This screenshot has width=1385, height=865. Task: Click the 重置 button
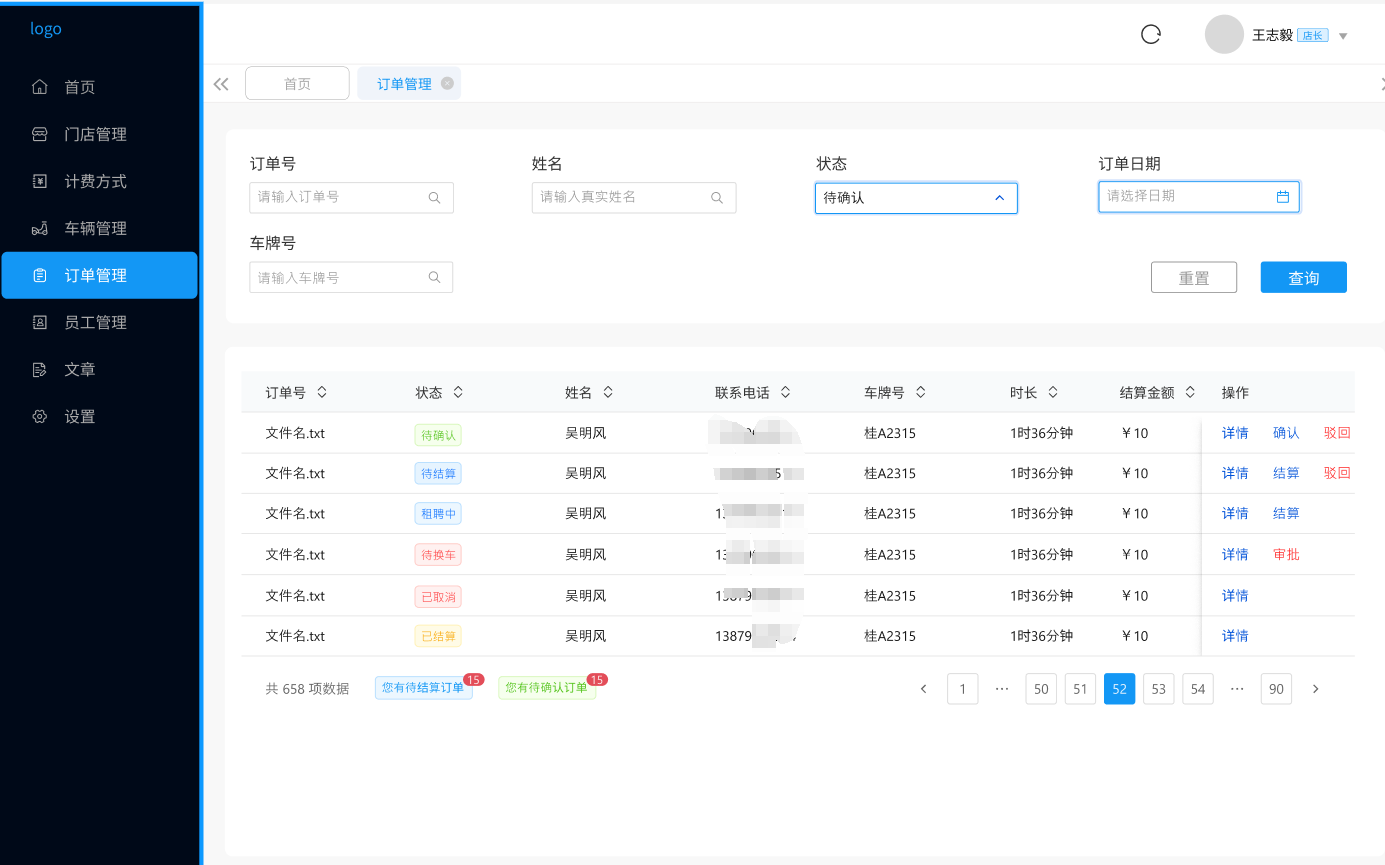[x=1194, y=277]
